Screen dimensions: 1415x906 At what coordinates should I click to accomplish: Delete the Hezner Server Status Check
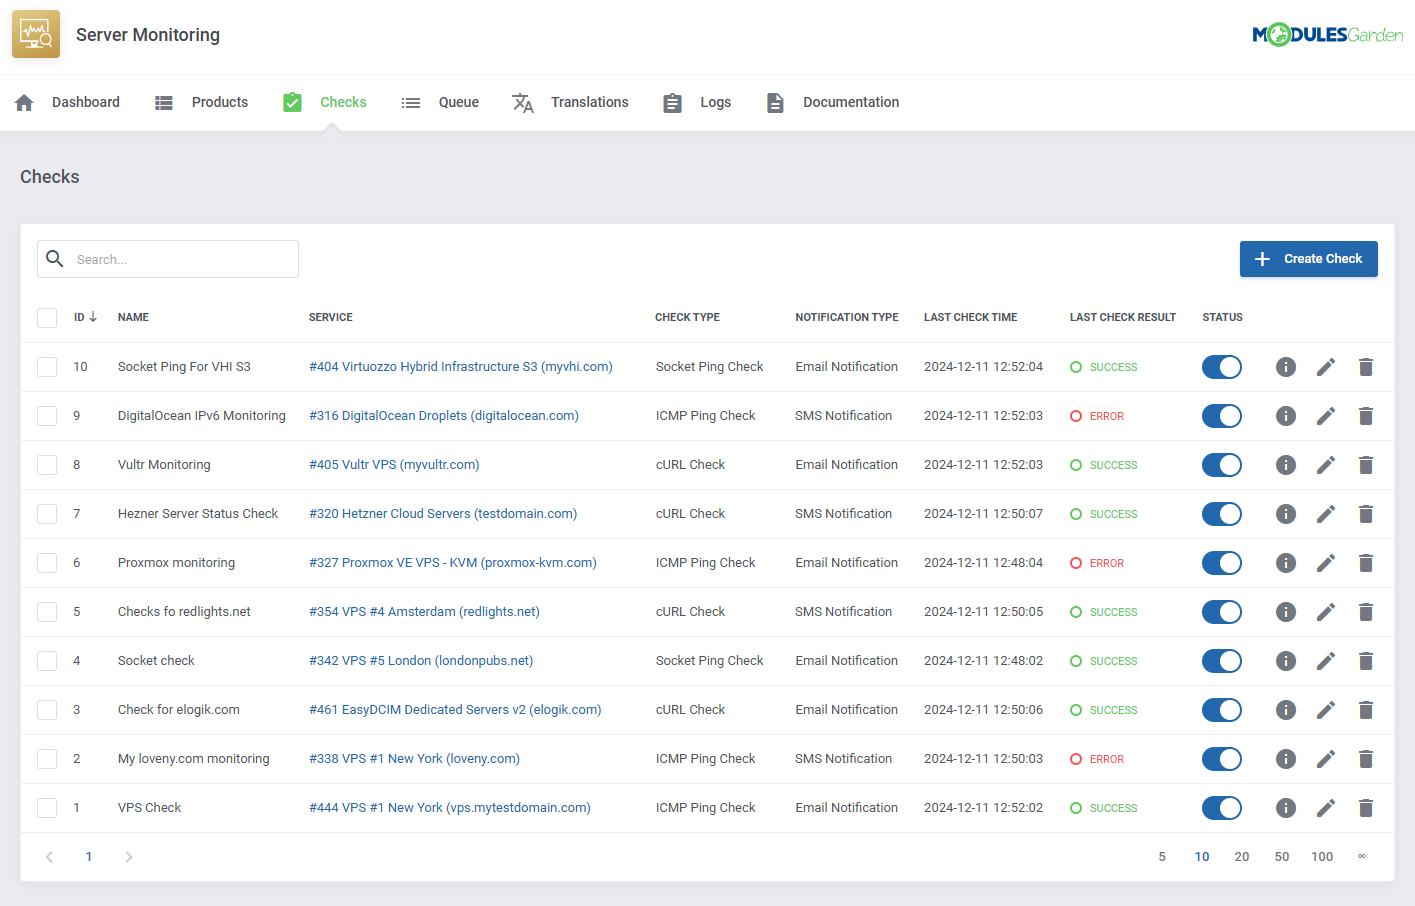pos(1366,513)
